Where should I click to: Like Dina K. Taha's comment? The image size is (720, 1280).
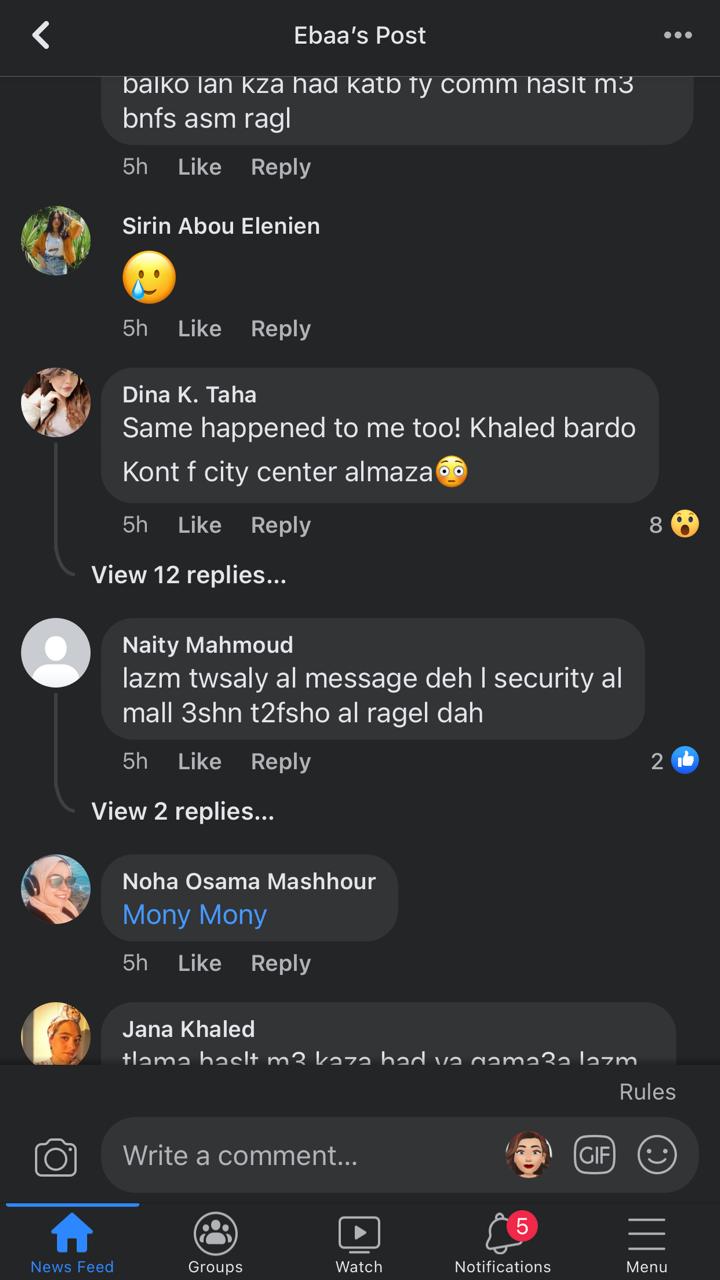pos(199,525)
